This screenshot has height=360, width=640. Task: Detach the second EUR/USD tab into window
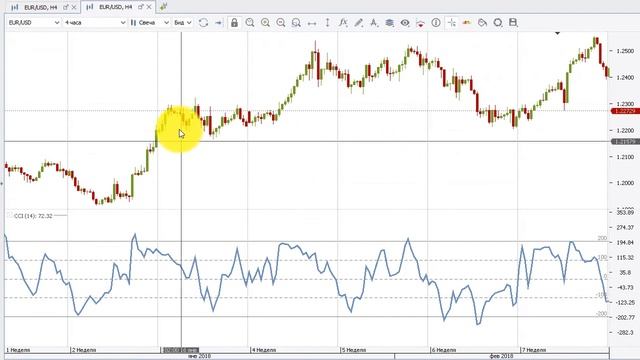(141, 7)
